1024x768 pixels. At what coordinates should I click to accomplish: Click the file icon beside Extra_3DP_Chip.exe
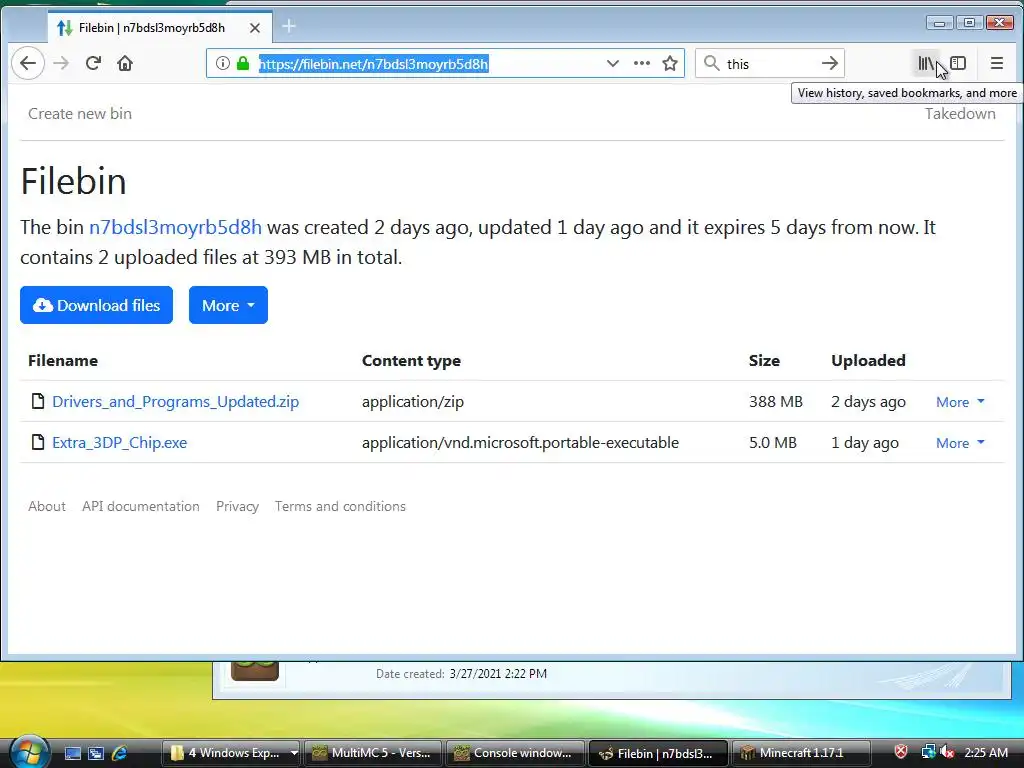click(39, 442)
